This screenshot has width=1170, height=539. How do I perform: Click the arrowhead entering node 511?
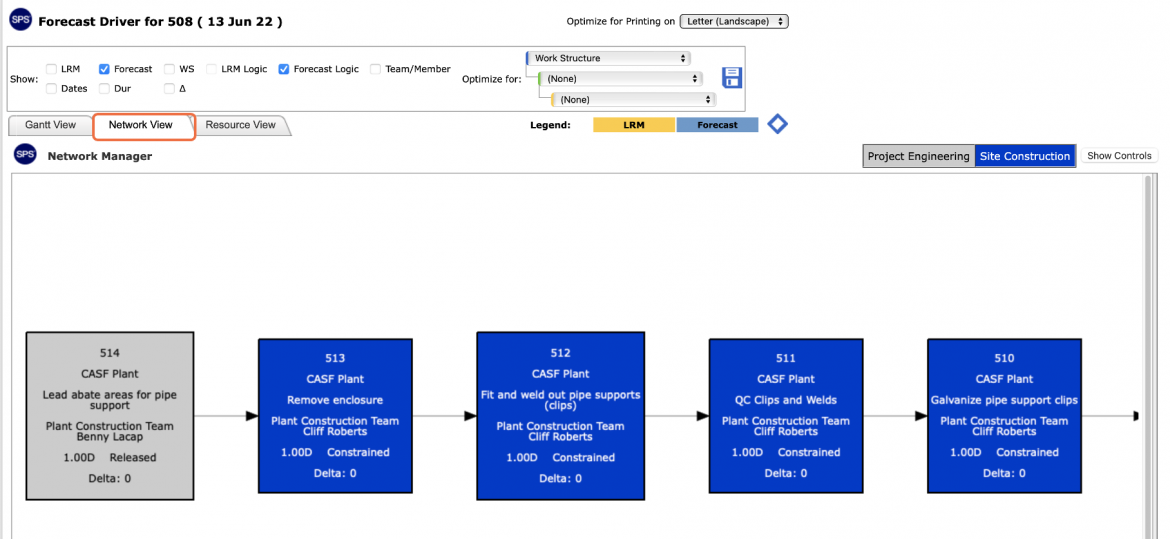point(703,416)
